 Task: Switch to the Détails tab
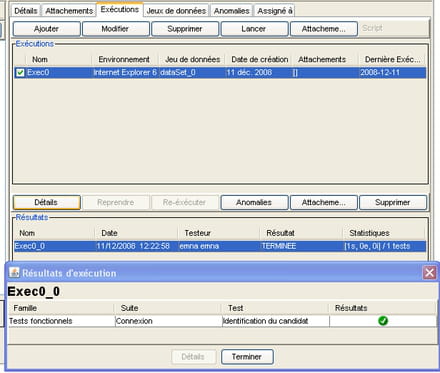click(26, 11)
